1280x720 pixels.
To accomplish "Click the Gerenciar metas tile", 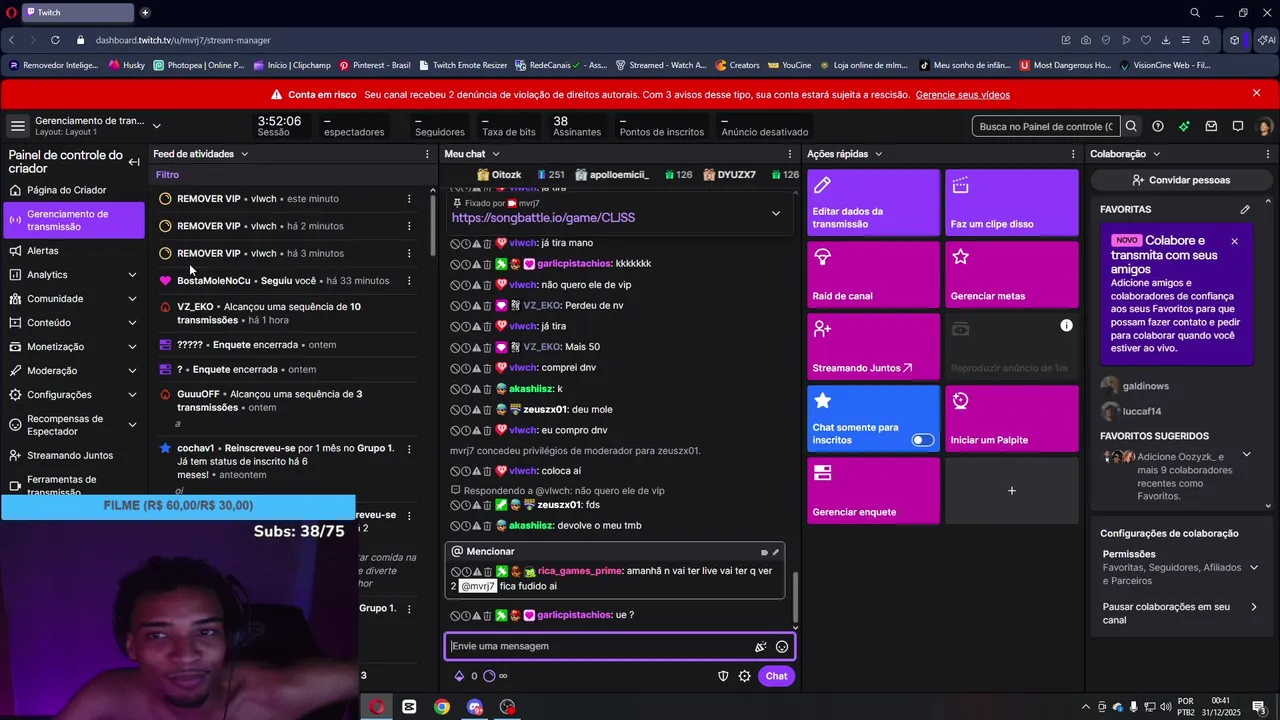I will pyautogui.click(x=1012, y=275).
